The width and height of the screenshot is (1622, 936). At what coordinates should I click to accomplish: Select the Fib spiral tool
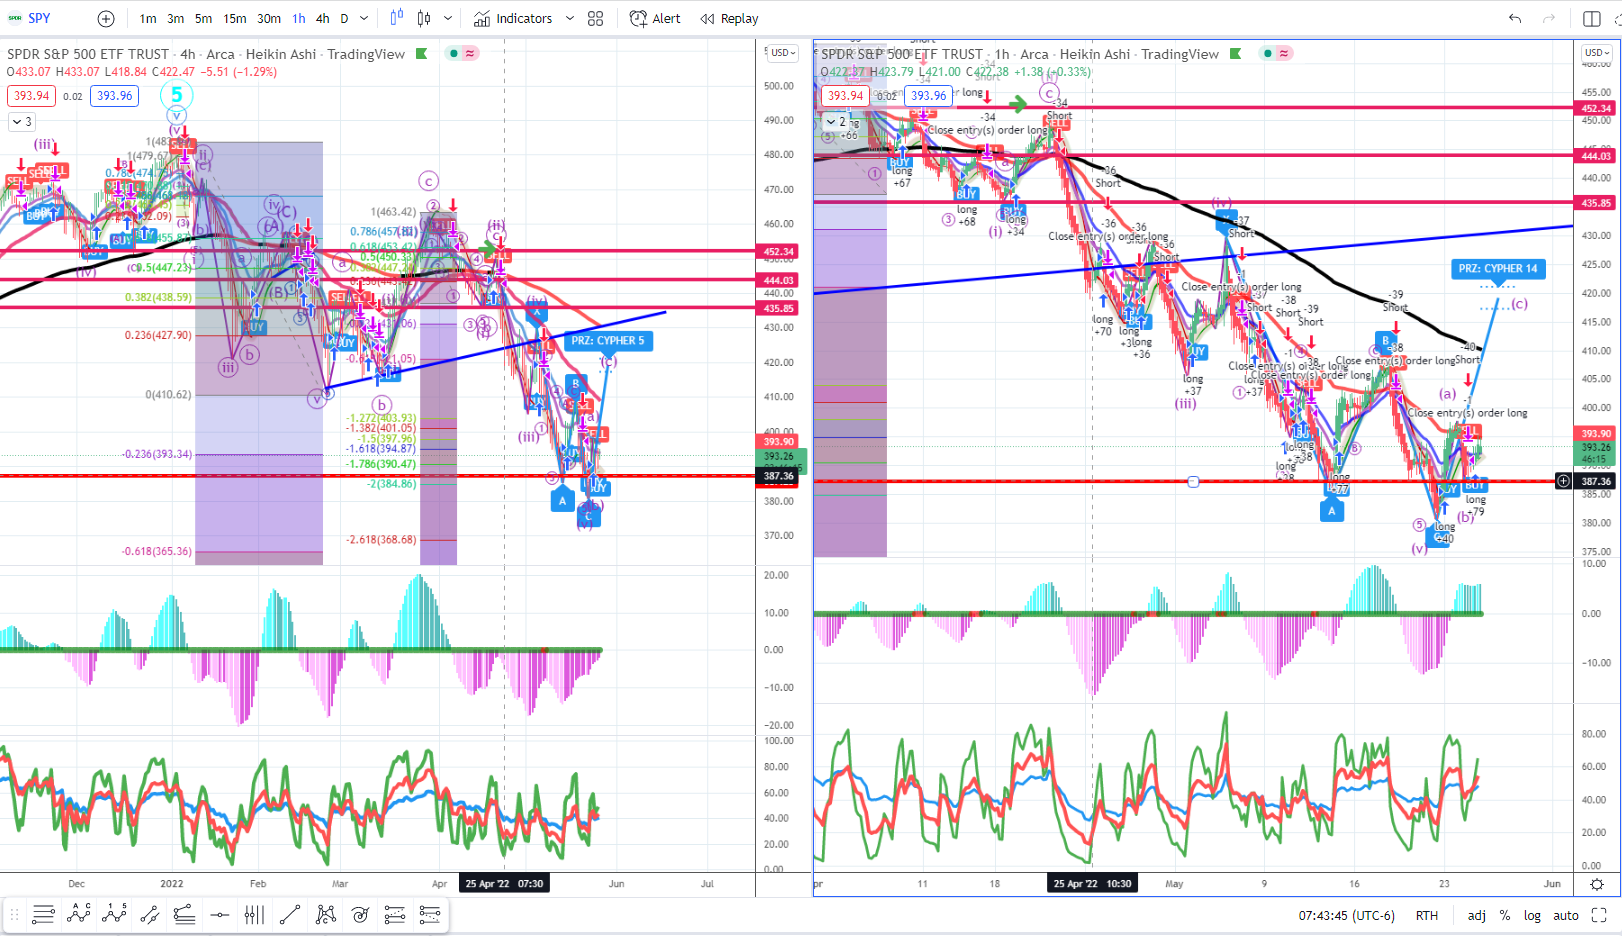[360, 914]
